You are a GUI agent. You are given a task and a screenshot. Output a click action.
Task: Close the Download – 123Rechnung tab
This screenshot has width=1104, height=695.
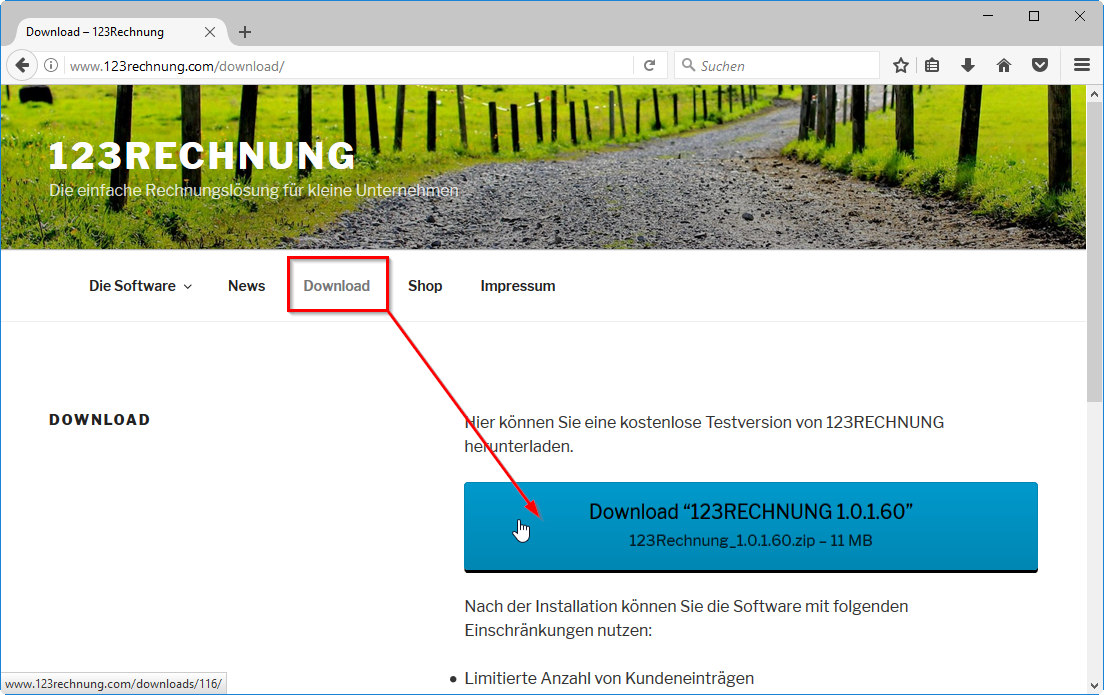coord(210,32)
